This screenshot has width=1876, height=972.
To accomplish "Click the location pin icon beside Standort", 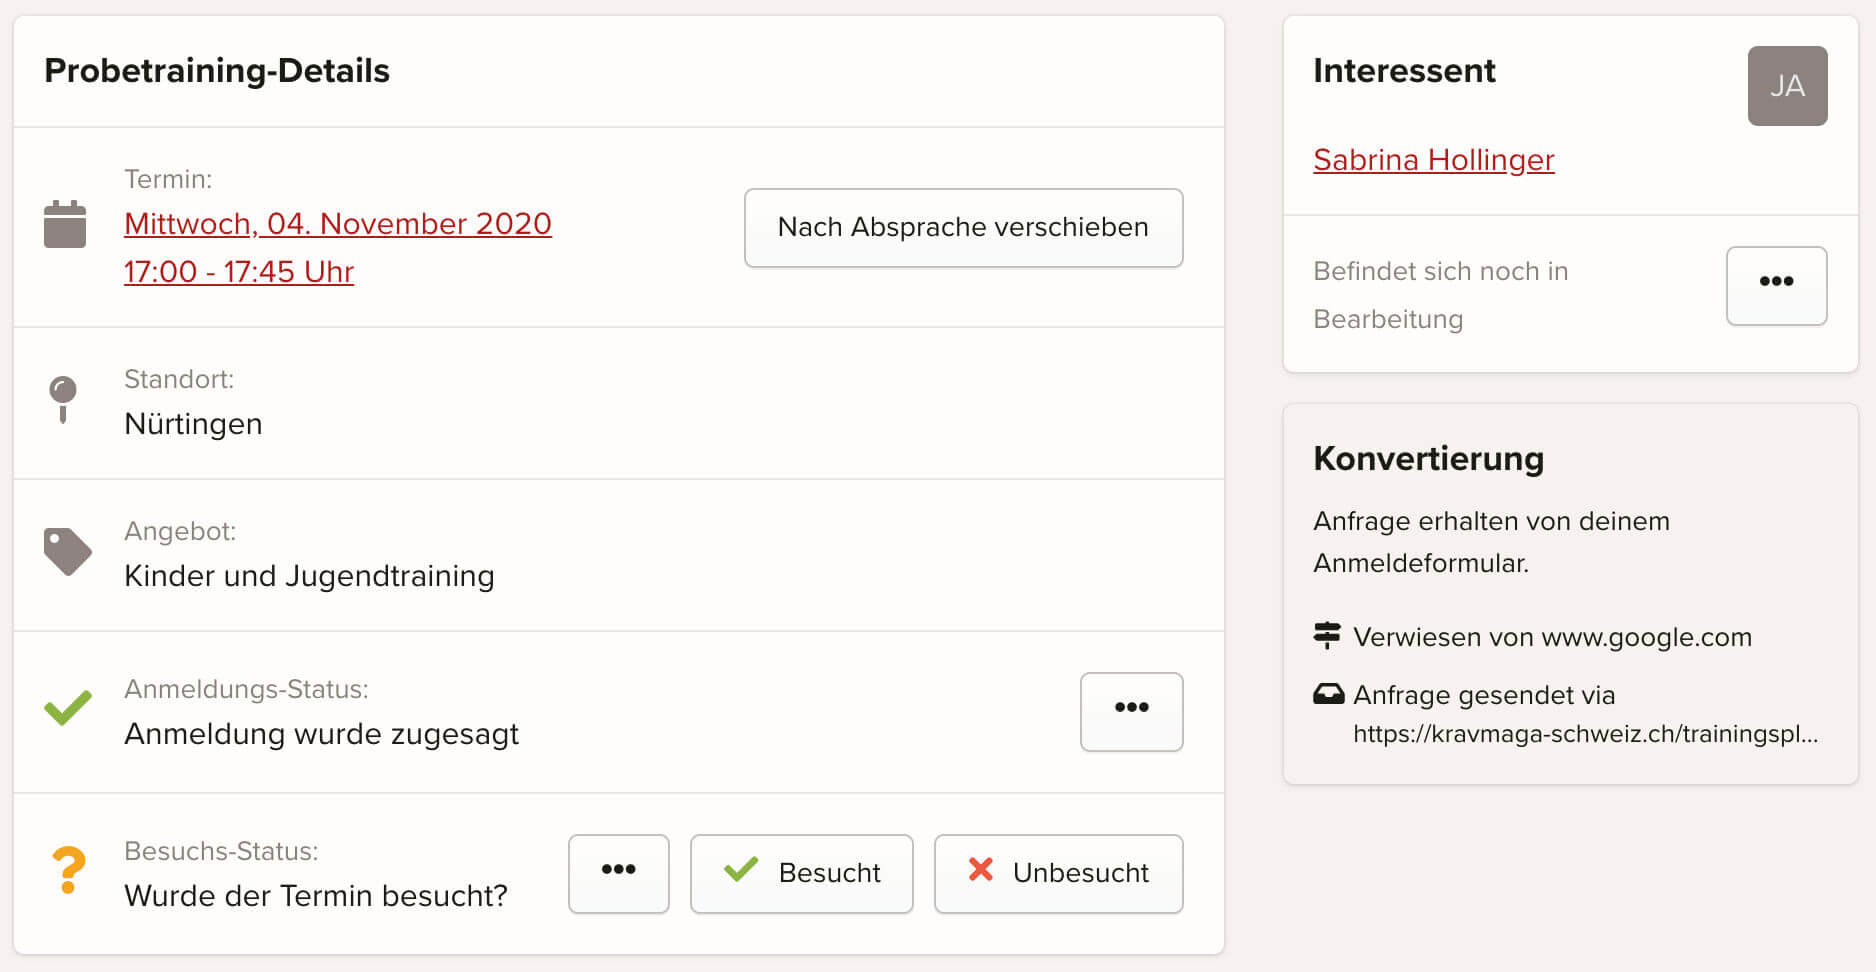I will [x=63, y=400].
